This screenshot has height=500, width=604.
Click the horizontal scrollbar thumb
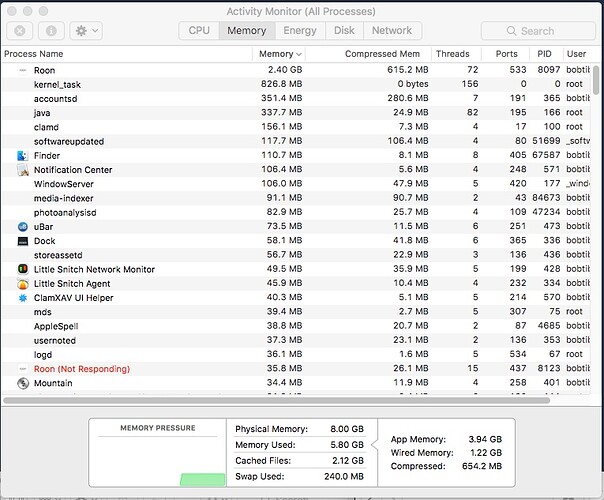[277, 401]
